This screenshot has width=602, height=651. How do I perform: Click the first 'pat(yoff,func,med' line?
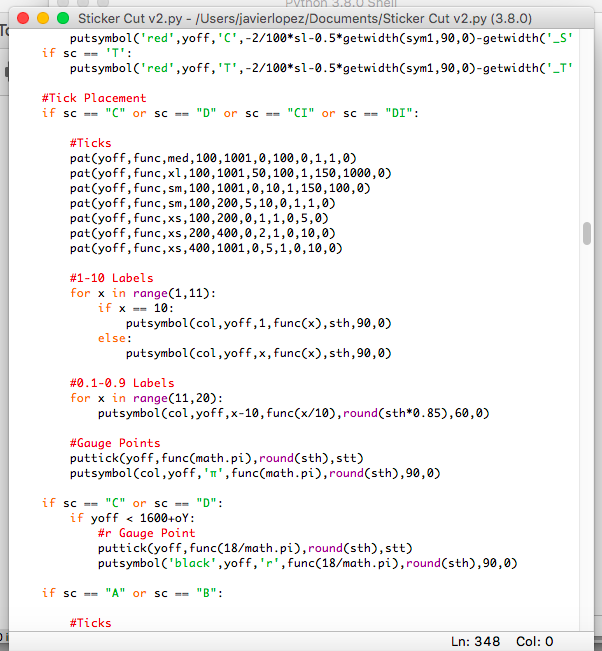pos(213,158)
